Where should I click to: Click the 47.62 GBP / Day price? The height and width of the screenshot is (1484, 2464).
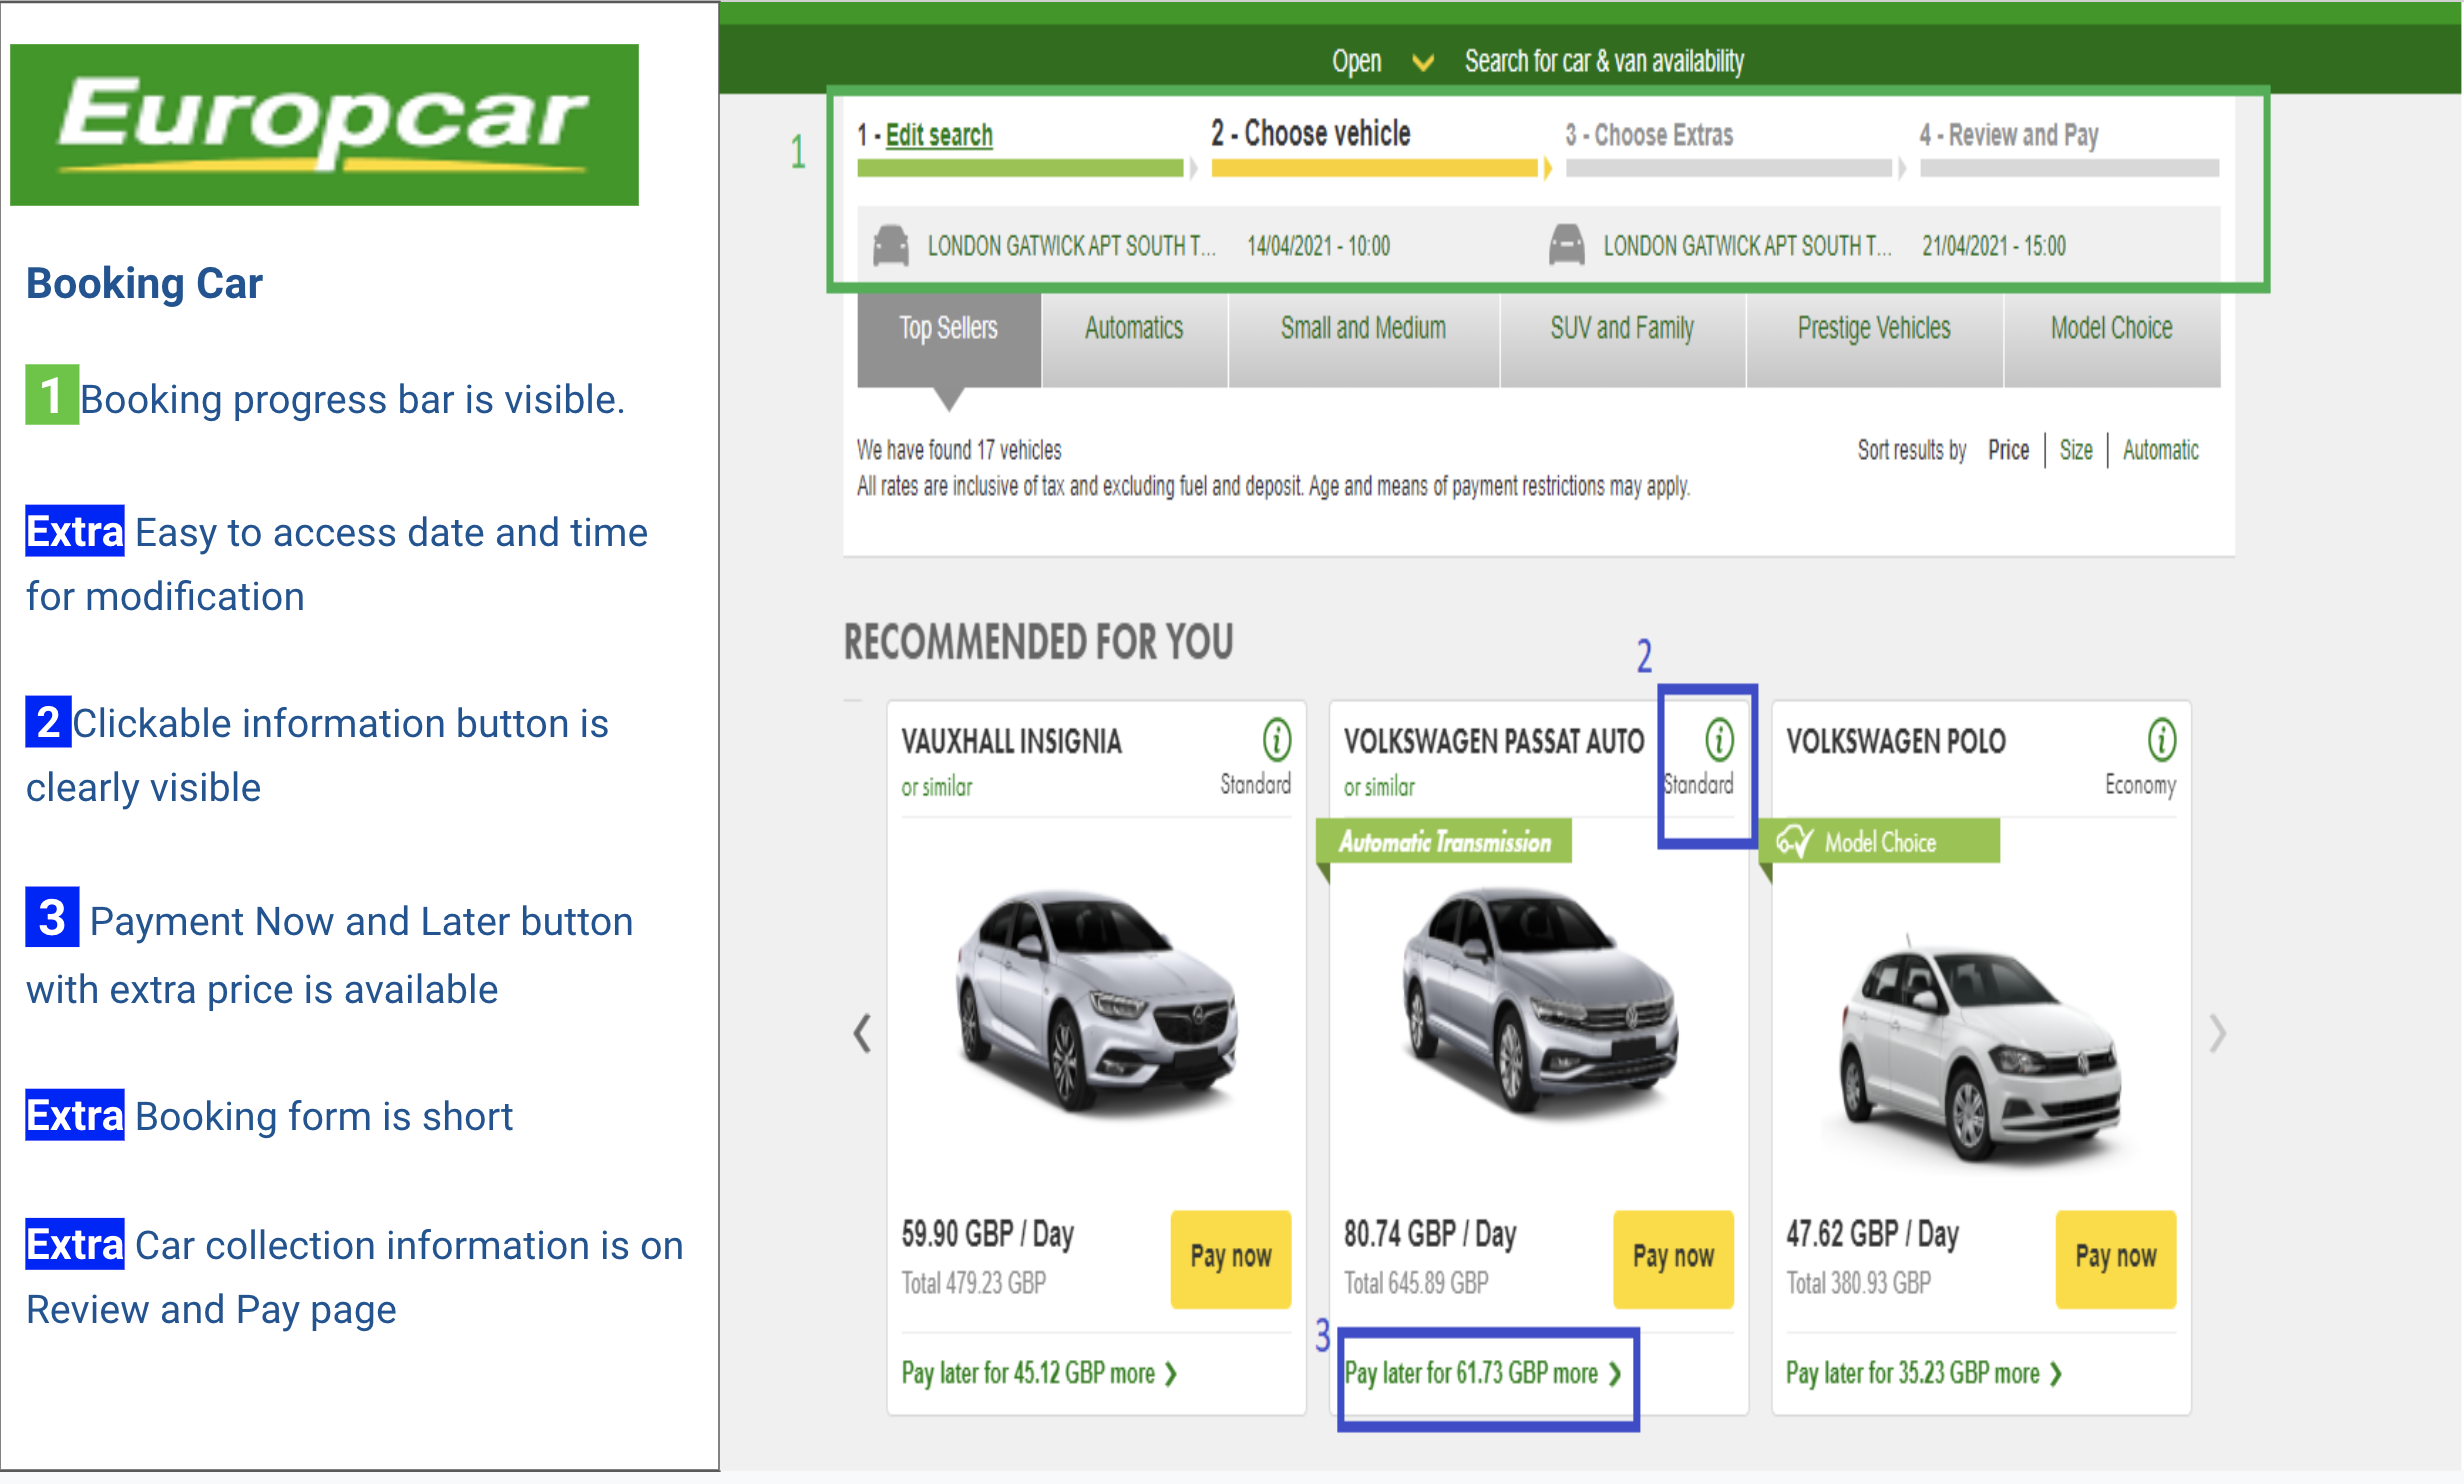point(1872,1234)
